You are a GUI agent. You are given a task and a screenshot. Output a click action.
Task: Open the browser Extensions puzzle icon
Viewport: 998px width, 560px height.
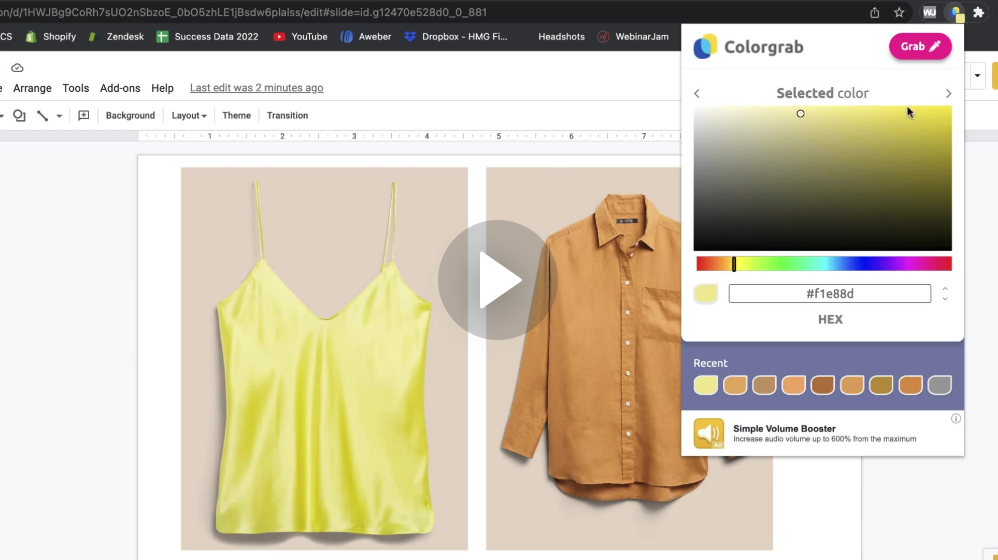[979, 12]
